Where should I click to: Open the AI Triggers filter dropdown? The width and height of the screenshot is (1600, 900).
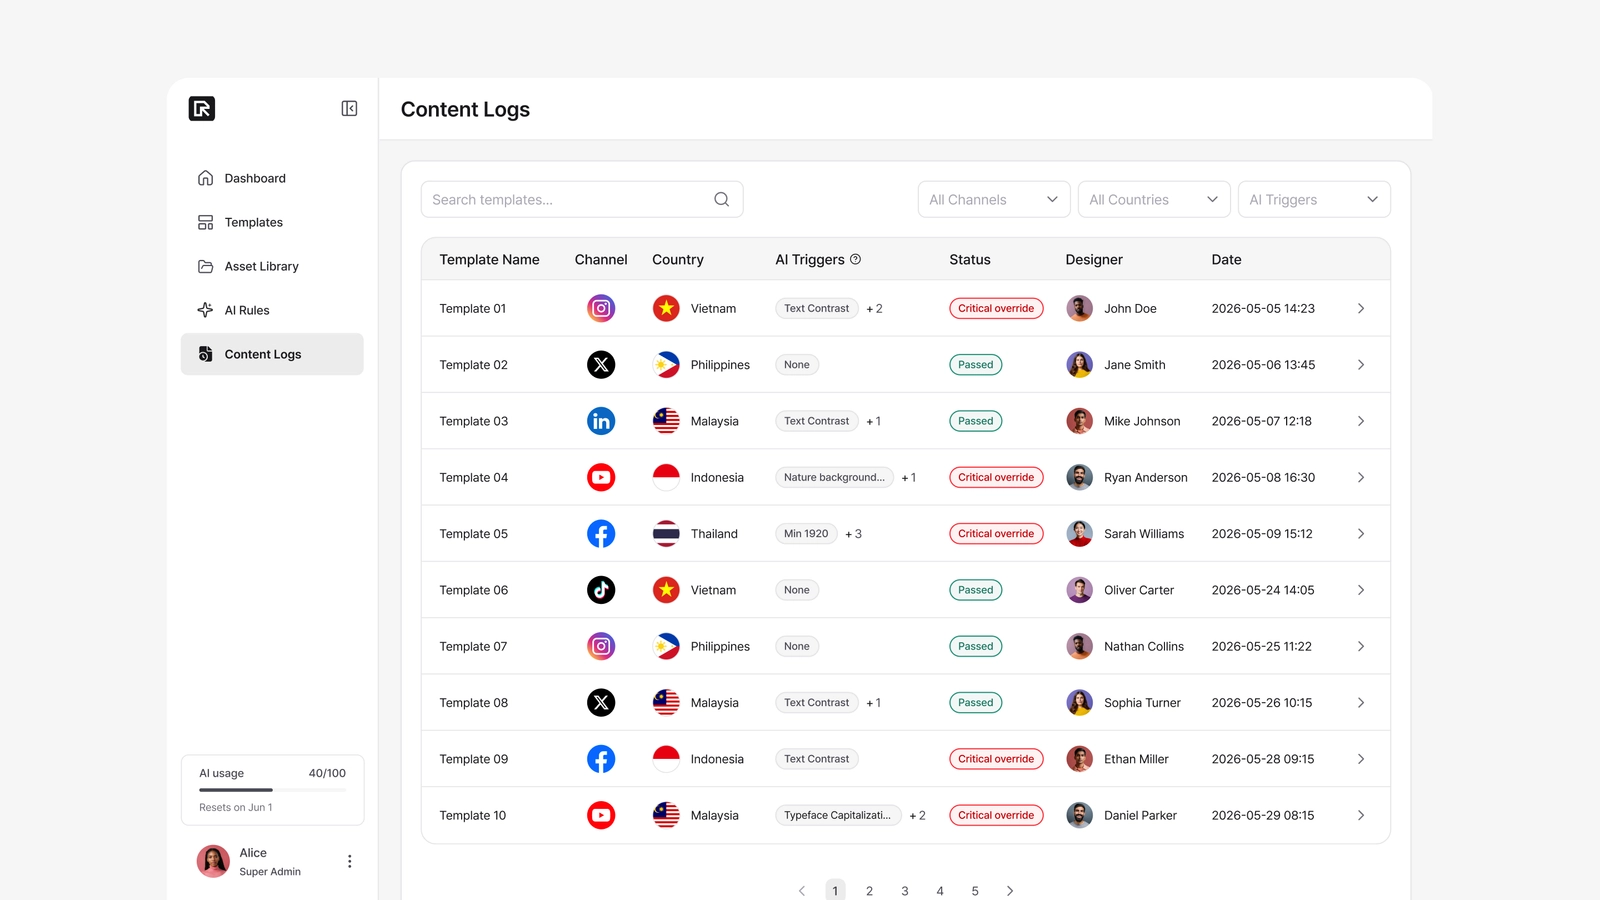pos(1314,199)
